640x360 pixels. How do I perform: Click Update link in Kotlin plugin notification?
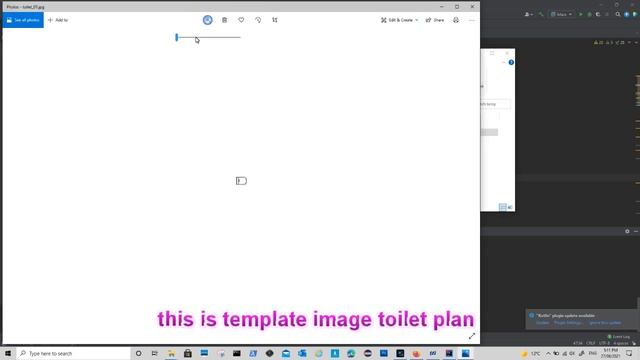tap(542, 323)
